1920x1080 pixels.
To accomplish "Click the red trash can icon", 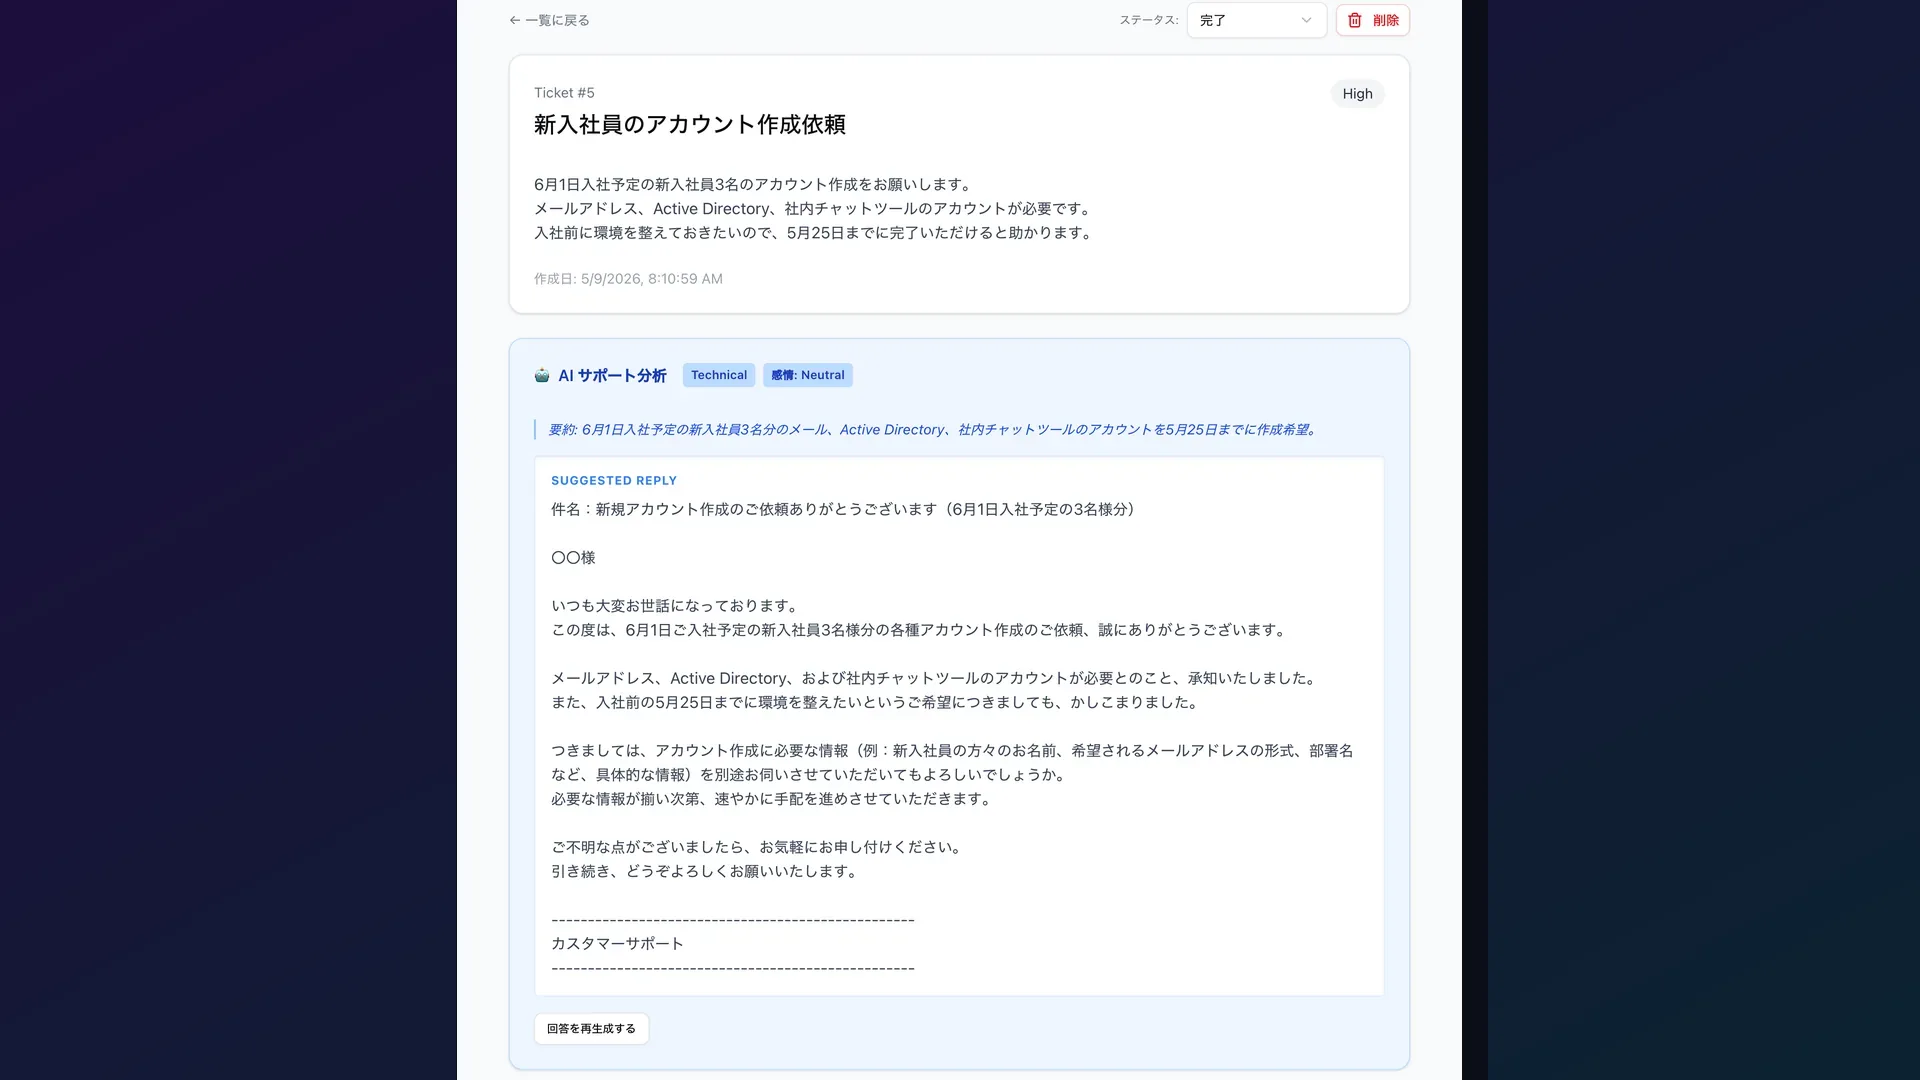I will pyautogui.click(x=1355, y=20).
